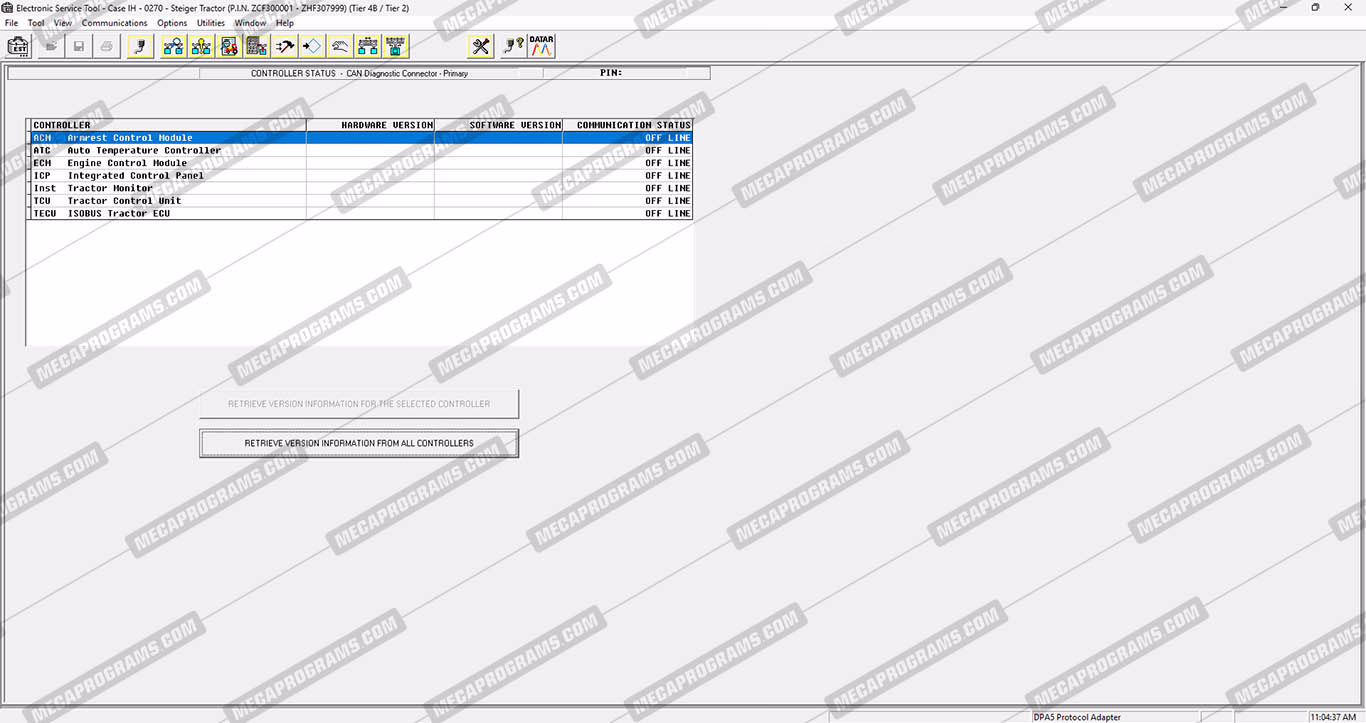The width and height of the screenshot is (1366, 723).
Task: Open the Communications menu
Action: [x=114, y=23]
